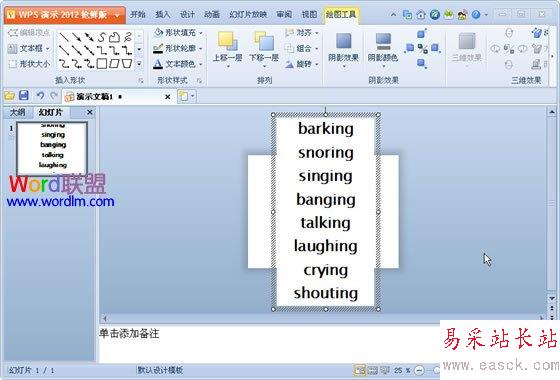The width and height of the screenshot is (560, 380).
Task: Select the scribble shape in gallery
Action: point(127,36)
